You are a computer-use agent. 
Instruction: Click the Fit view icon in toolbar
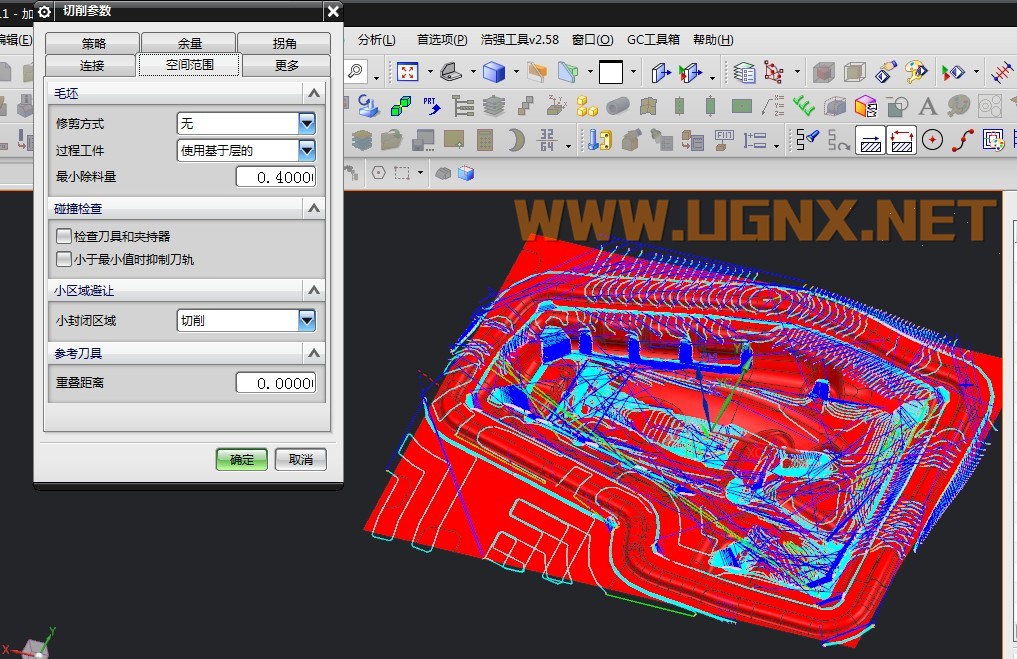[407, 72]
